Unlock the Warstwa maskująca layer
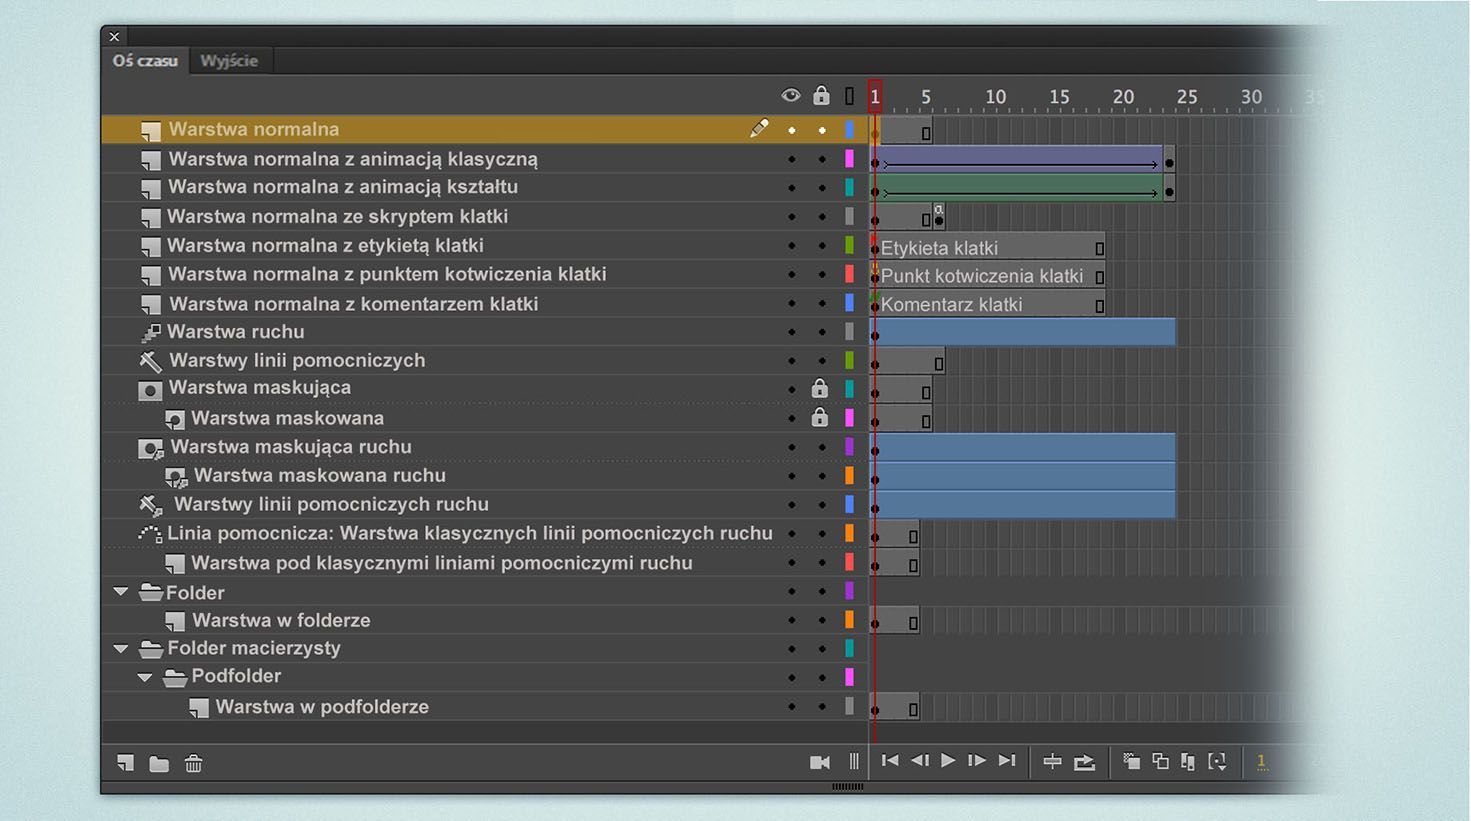The width and height of the screenshot is (1471, 821). 820,389
